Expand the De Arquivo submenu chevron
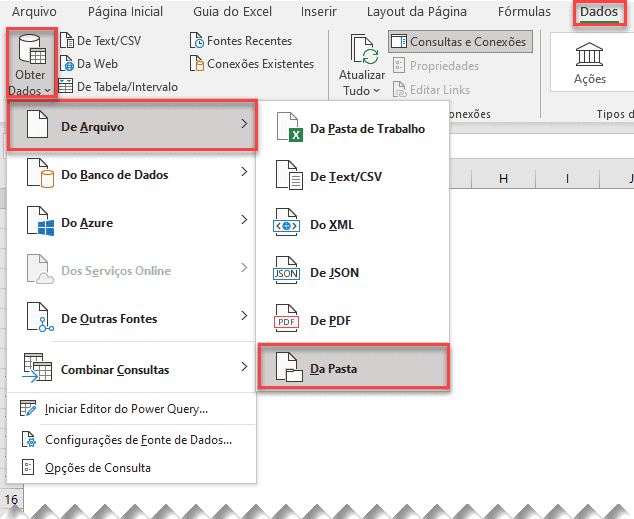This screenshot has width=634, height=519. pyautogui.click(x=244, y=124)
